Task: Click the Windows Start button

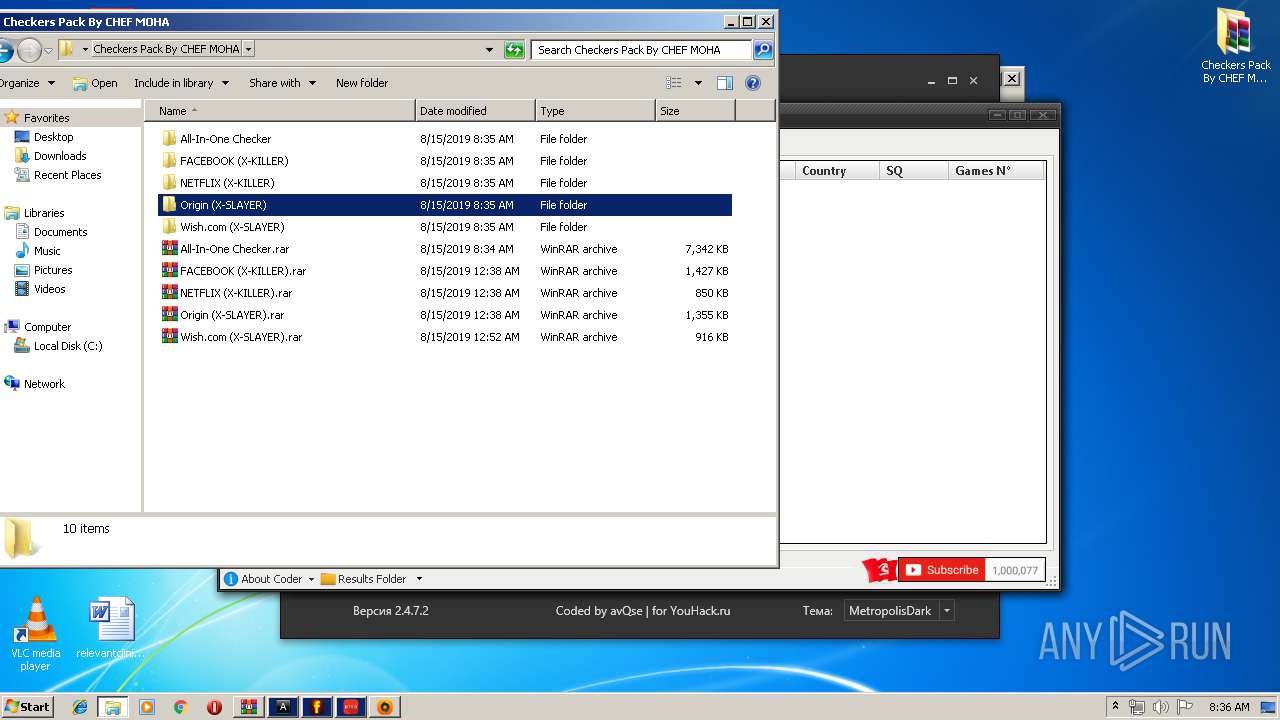Action: click(x=27, y=707)
